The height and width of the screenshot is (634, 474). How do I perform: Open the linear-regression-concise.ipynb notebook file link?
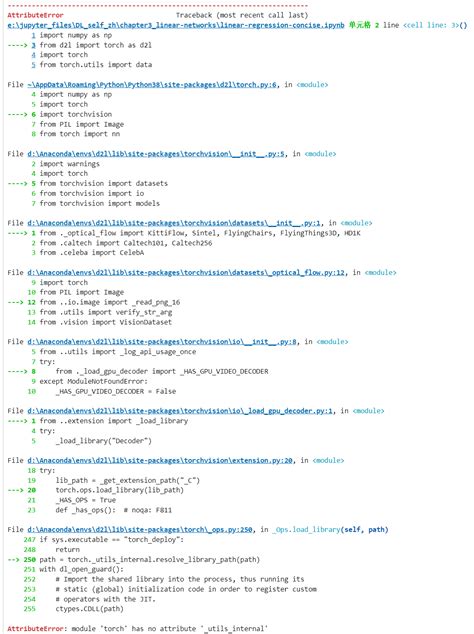tap(176, 25)
